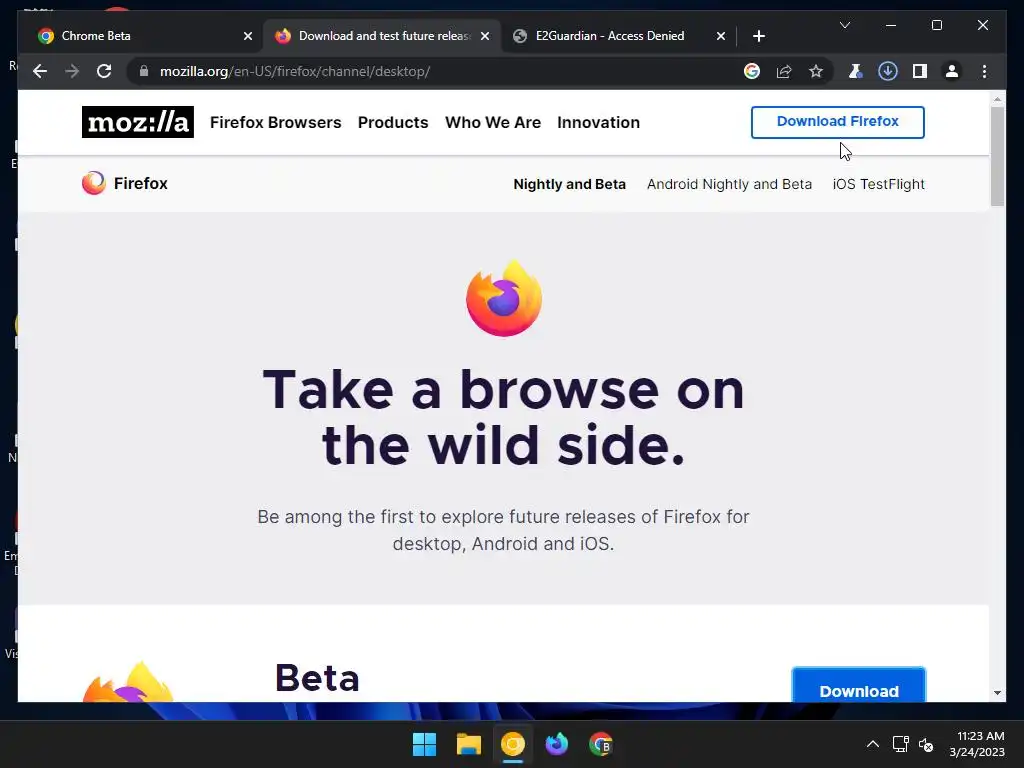This screenshot has width=1024, height=768.
Task: Launch Firefox Nightly from taskbar
Action: tap(556, 744)
